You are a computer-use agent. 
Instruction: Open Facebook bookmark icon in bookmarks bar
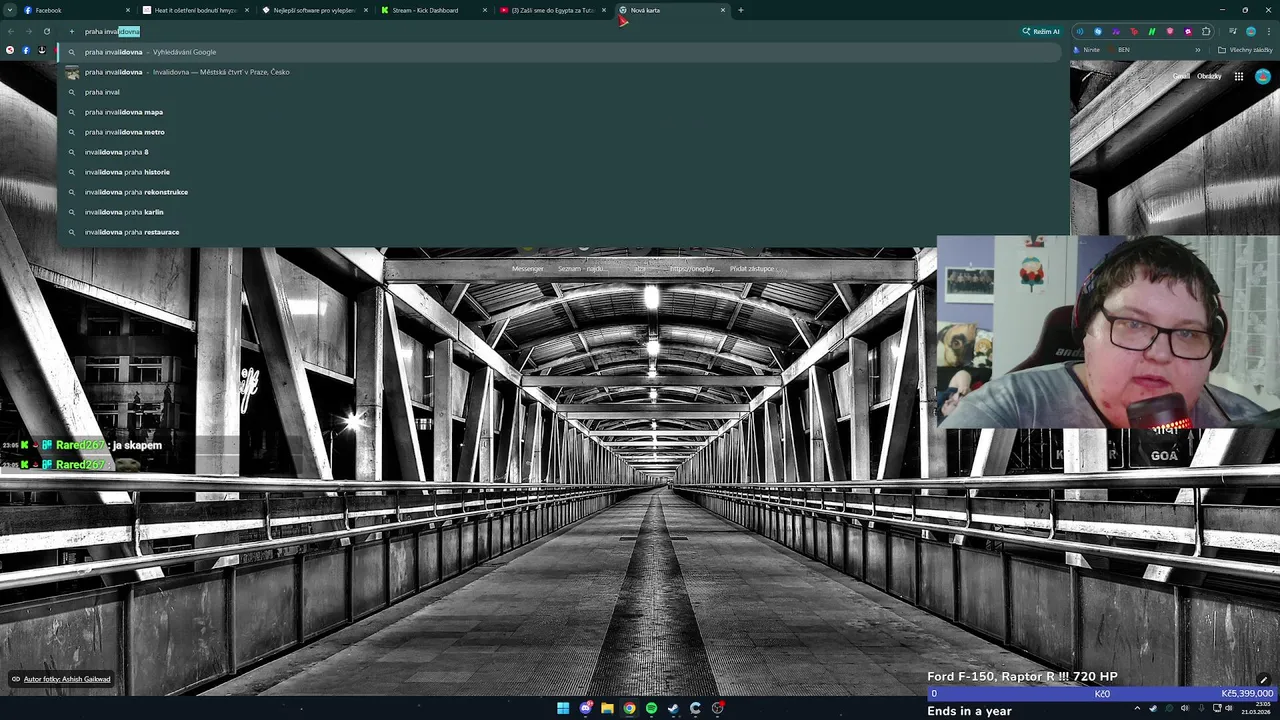click(x=26, y=50)
